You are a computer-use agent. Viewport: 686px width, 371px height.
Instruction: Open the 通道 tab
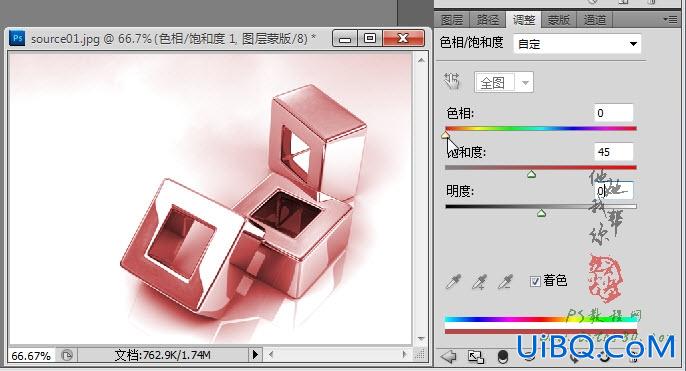[595, 20]
